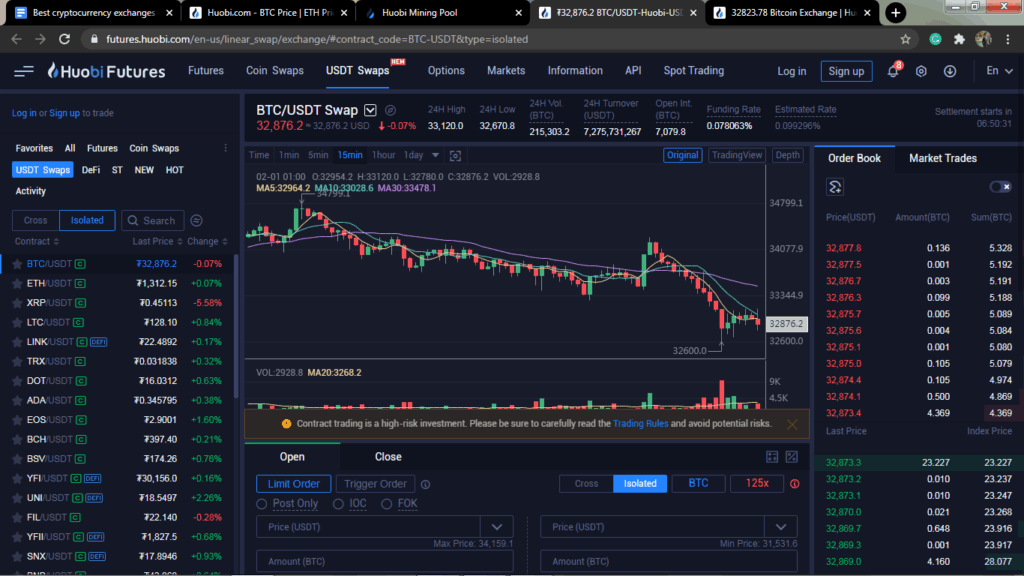Open the 125x leverage selector
The width and height of the screenshot is (1024, 576).
pyautogui.click(x=756, y=483)
